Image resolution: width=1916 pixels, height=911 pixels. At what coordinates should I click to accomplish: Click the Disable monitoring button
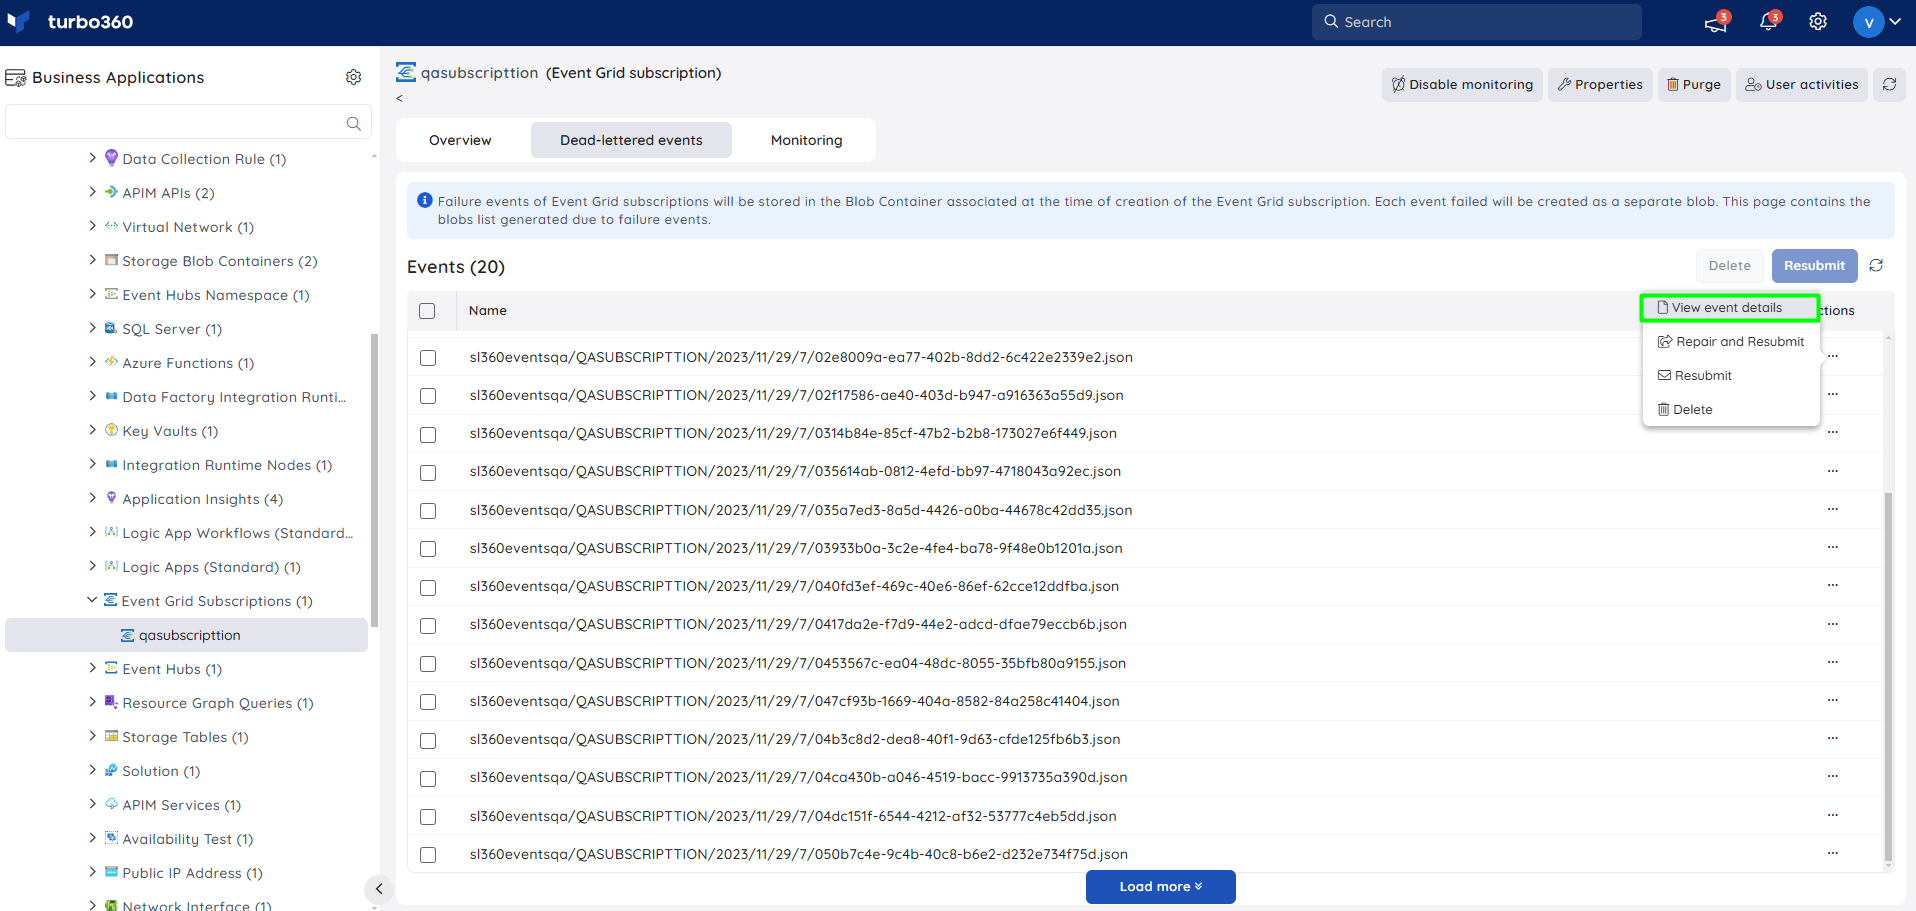[1462, 85]
